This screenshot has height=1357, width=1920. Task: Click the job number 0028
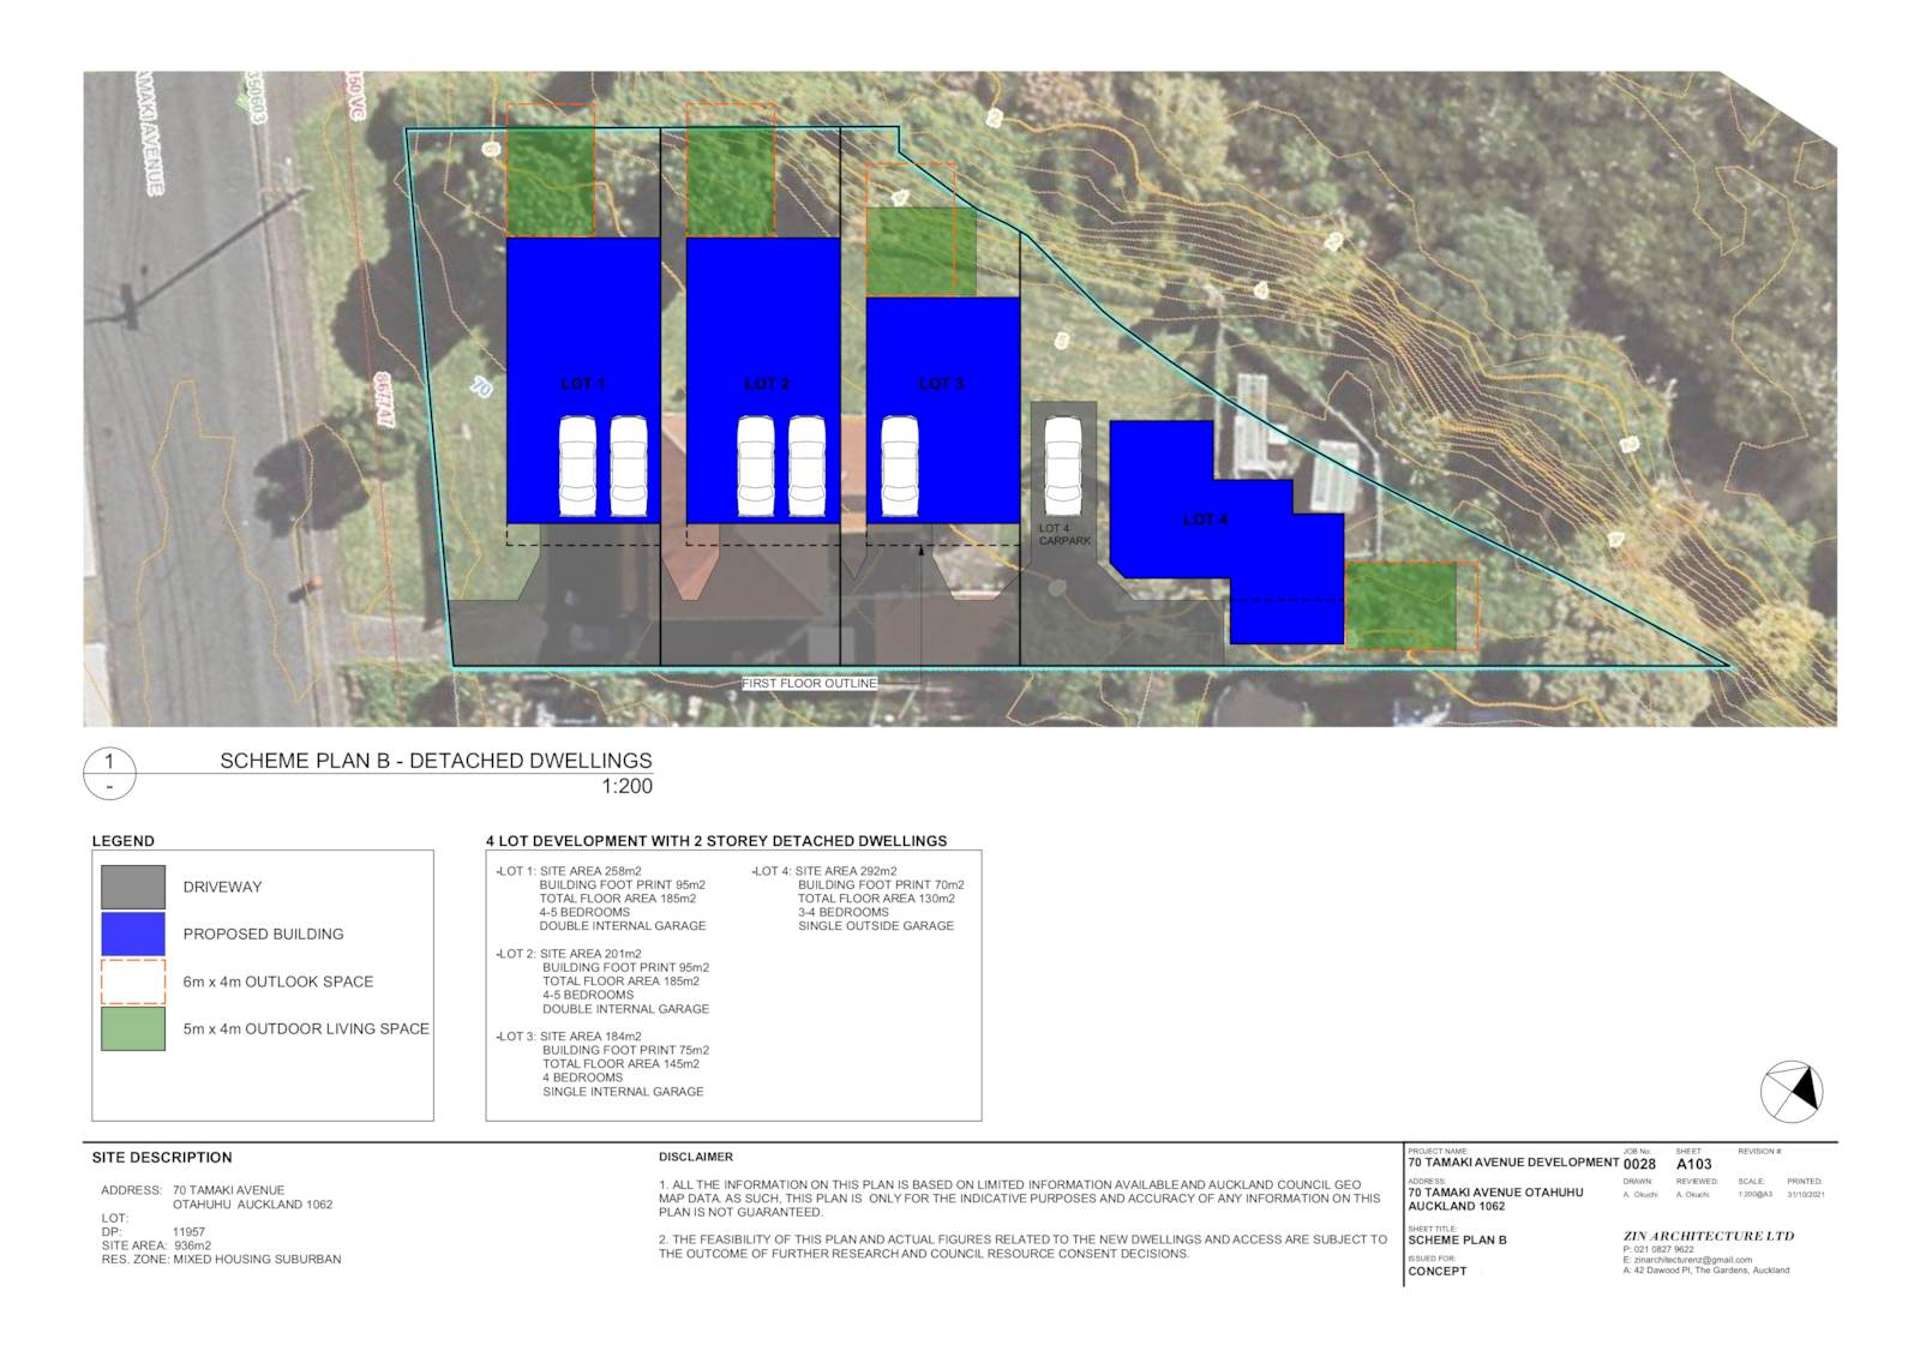click(x=1640, y=1164)
